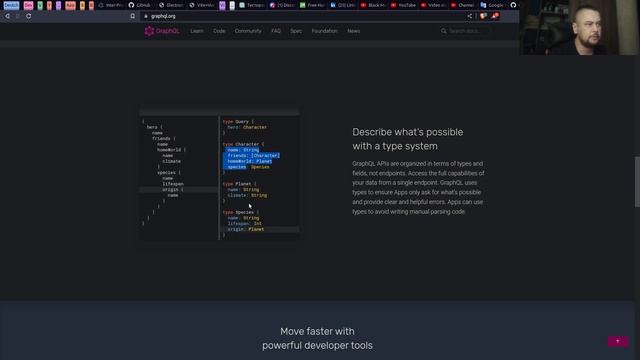Click the "origin: Planet" schema line
Image resolution: width=640 pixels, height=360 pixels.
[x=246, y=229]
